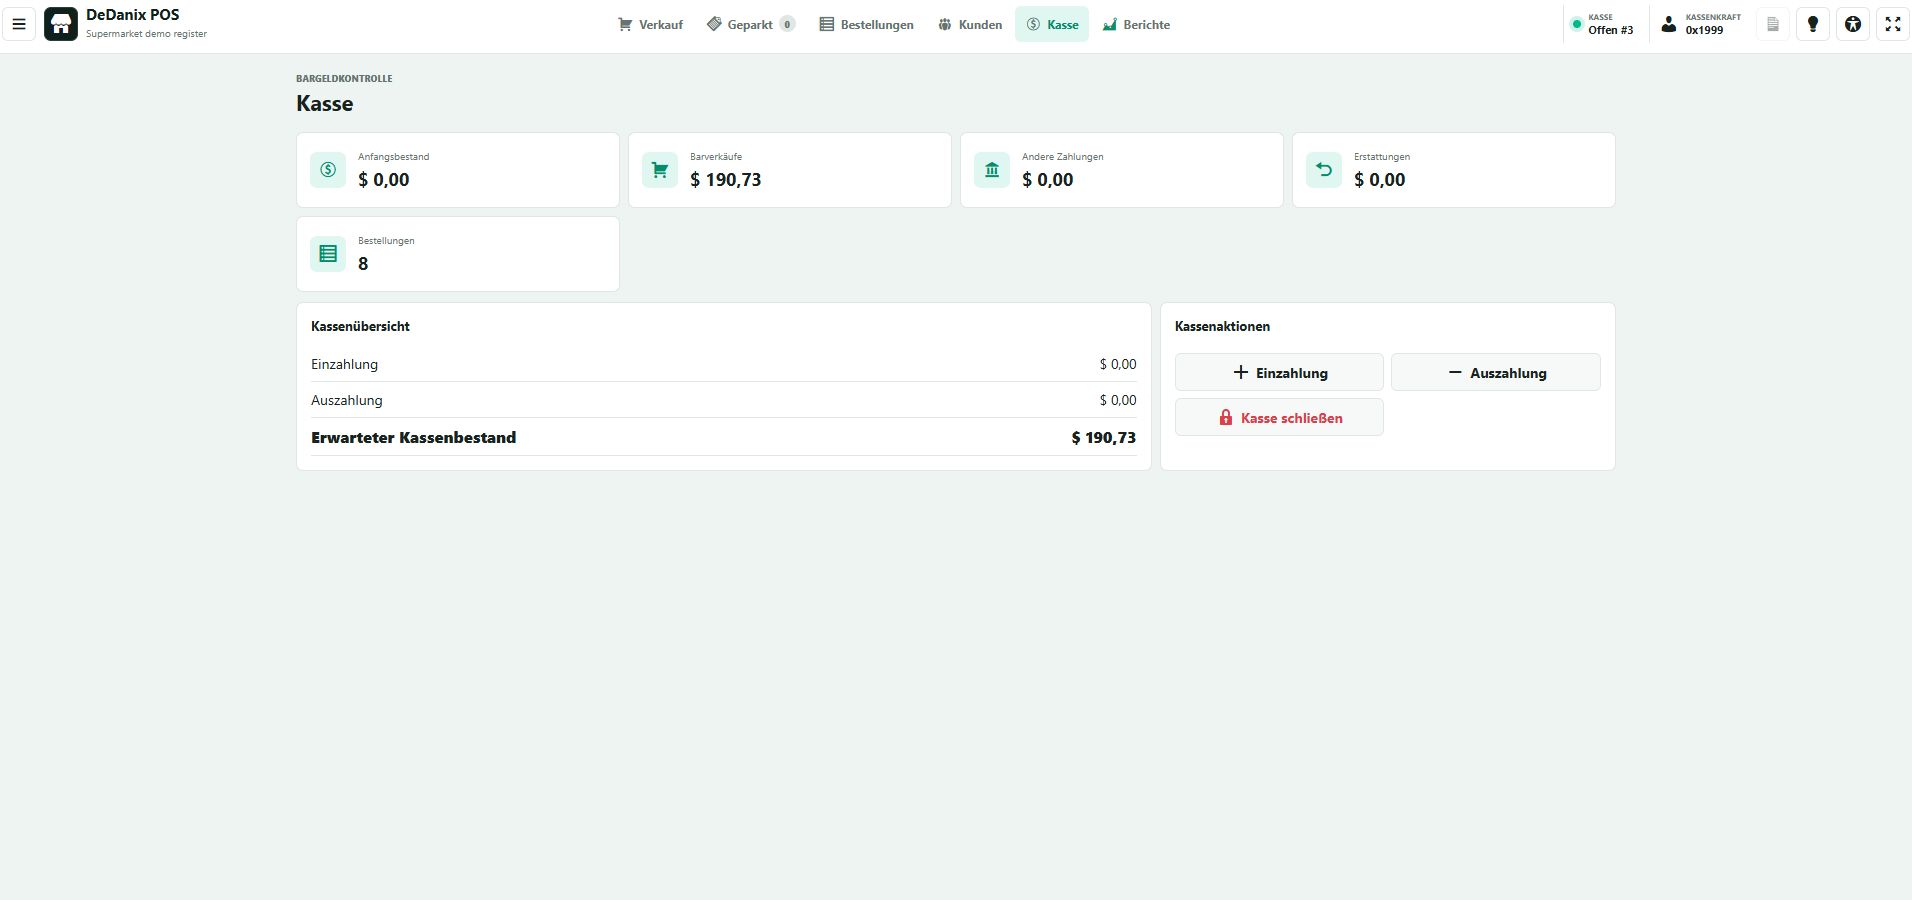
Task: Click the DeDanix POS store logo
Action: (x=61, y=24)
